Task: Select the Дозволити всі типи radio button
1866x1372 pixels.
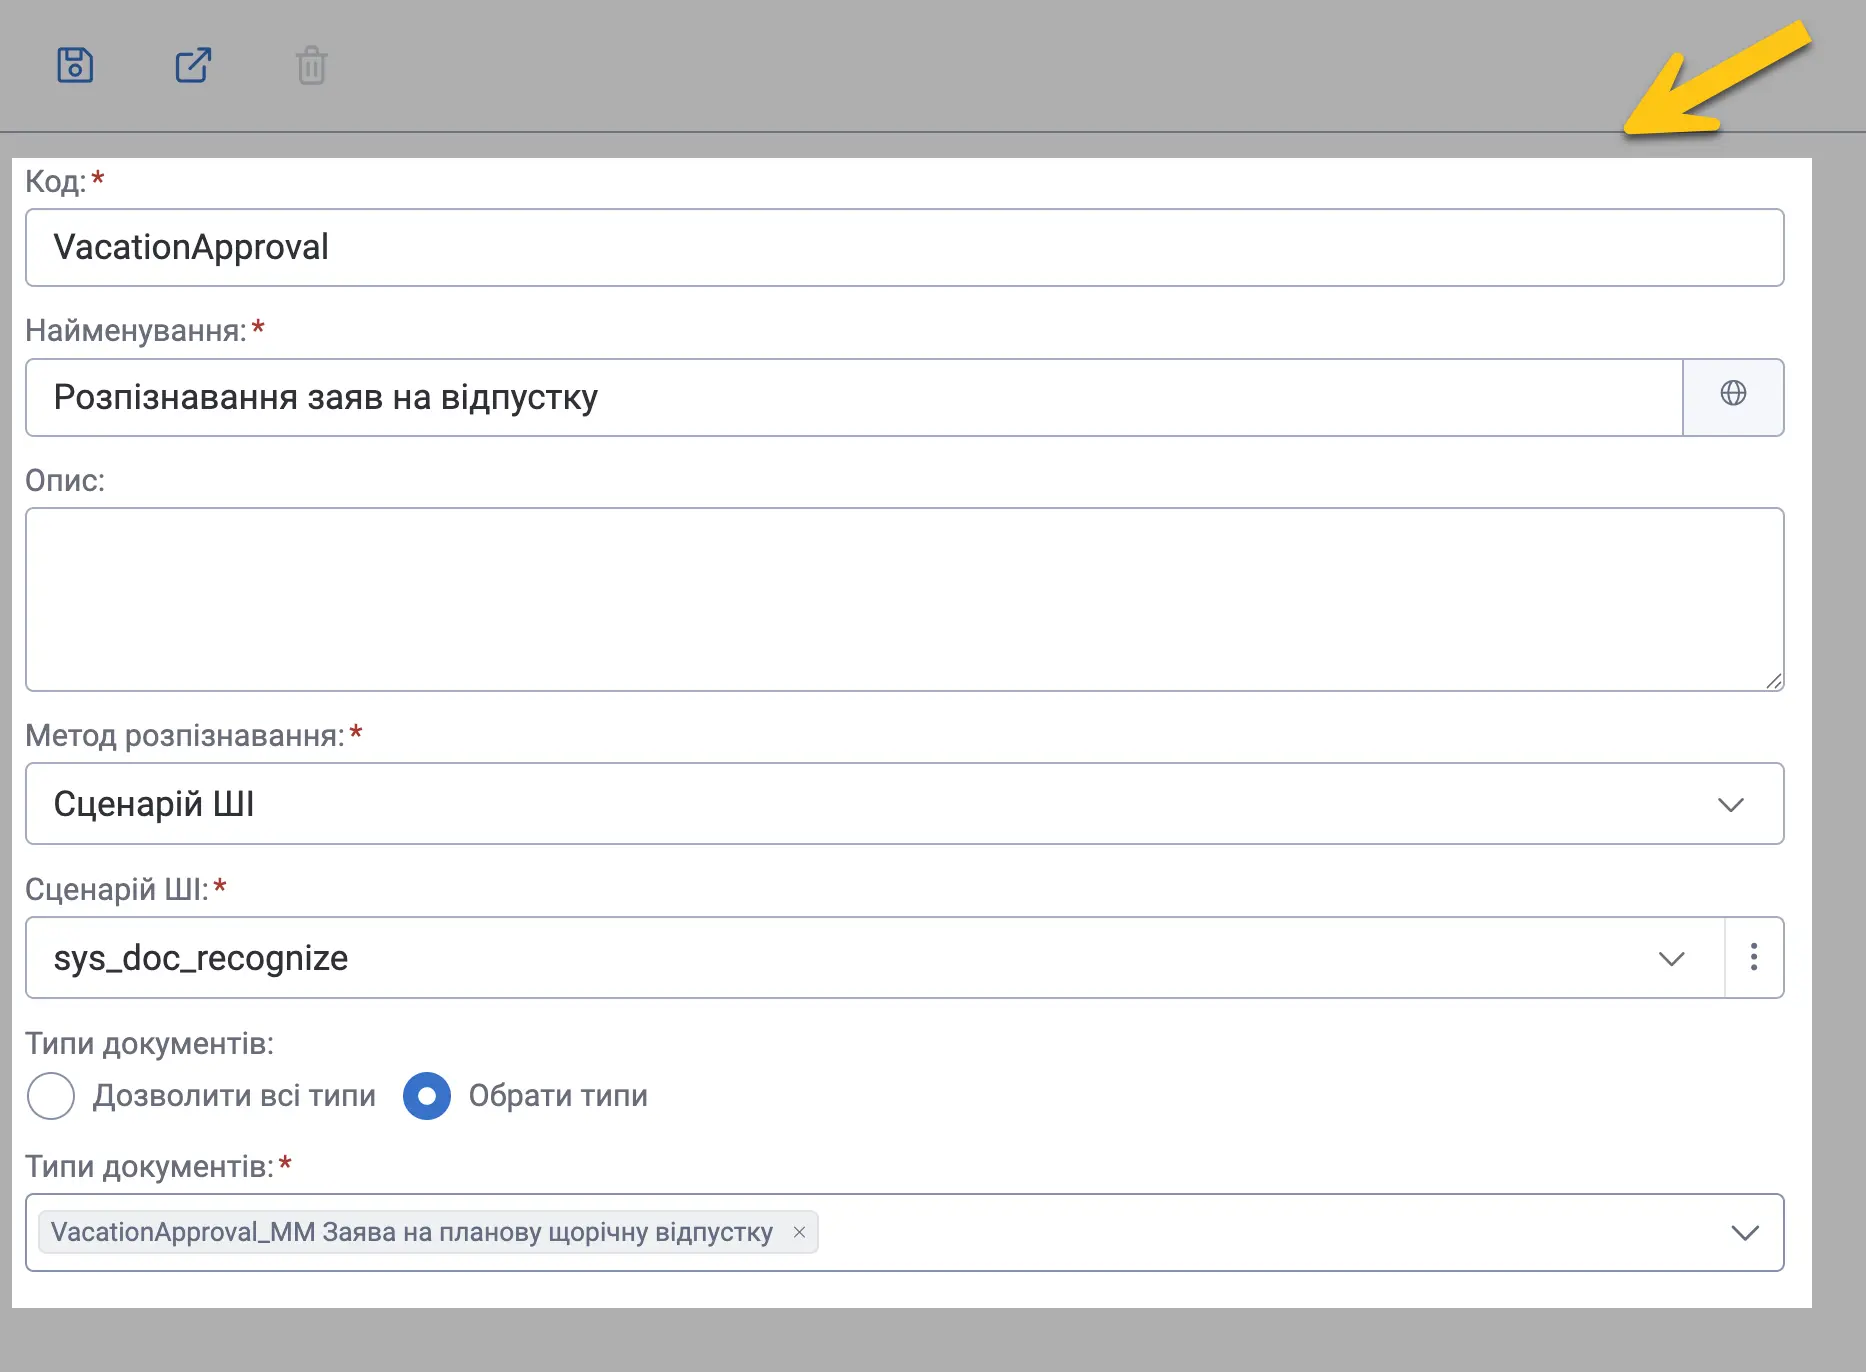Action: 51,1096
